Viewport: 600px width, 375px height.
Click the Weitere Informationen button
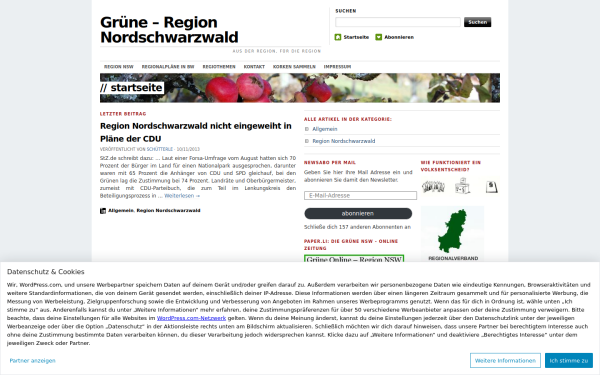click(x=505, y=360)
